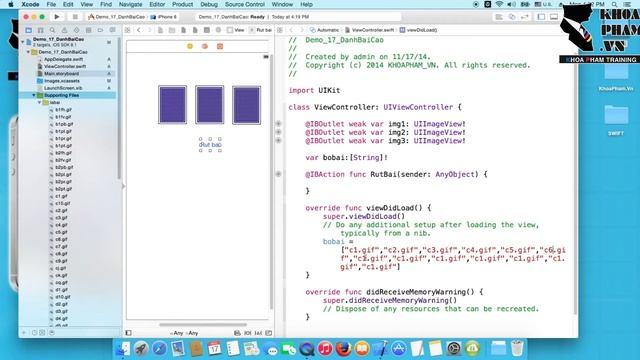Click the navigator filter add button

pos(24,333)
